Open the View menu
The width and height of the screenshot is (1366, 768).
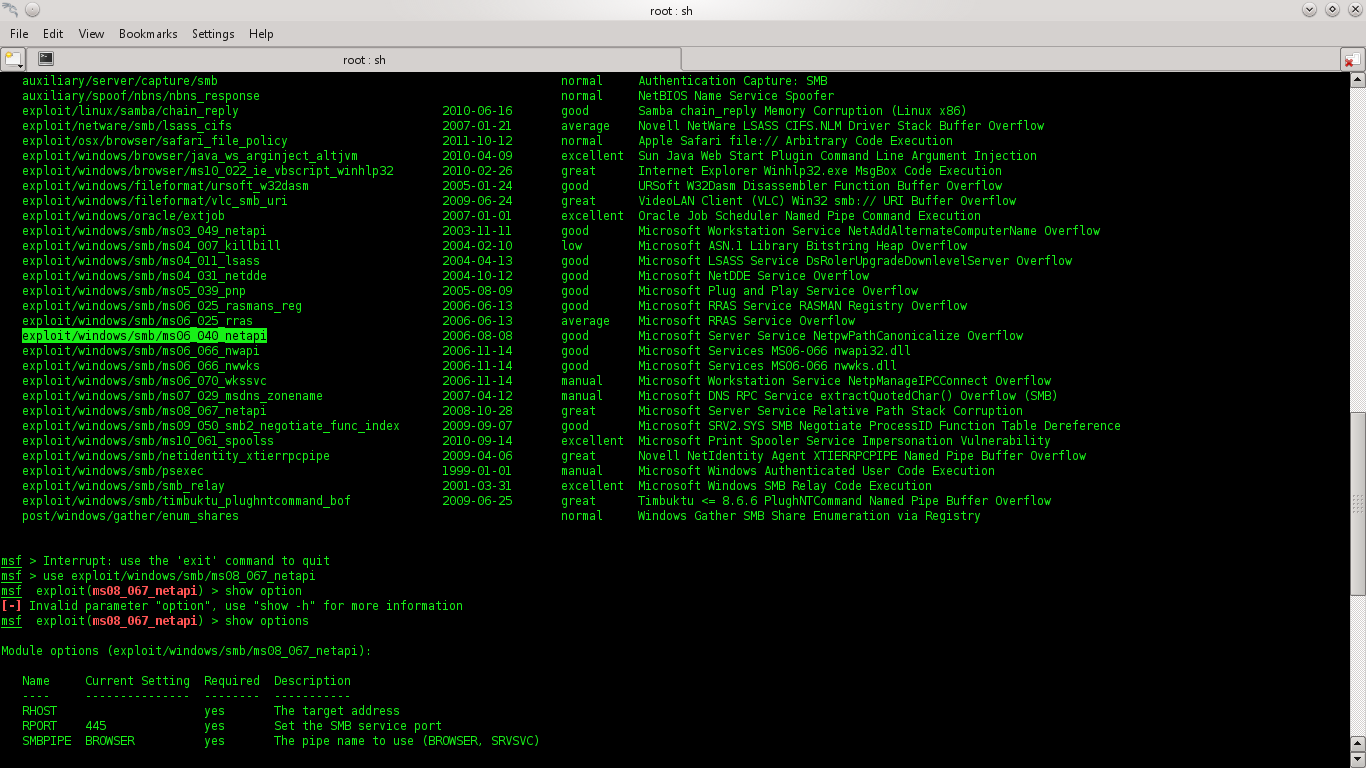[91, 33]
